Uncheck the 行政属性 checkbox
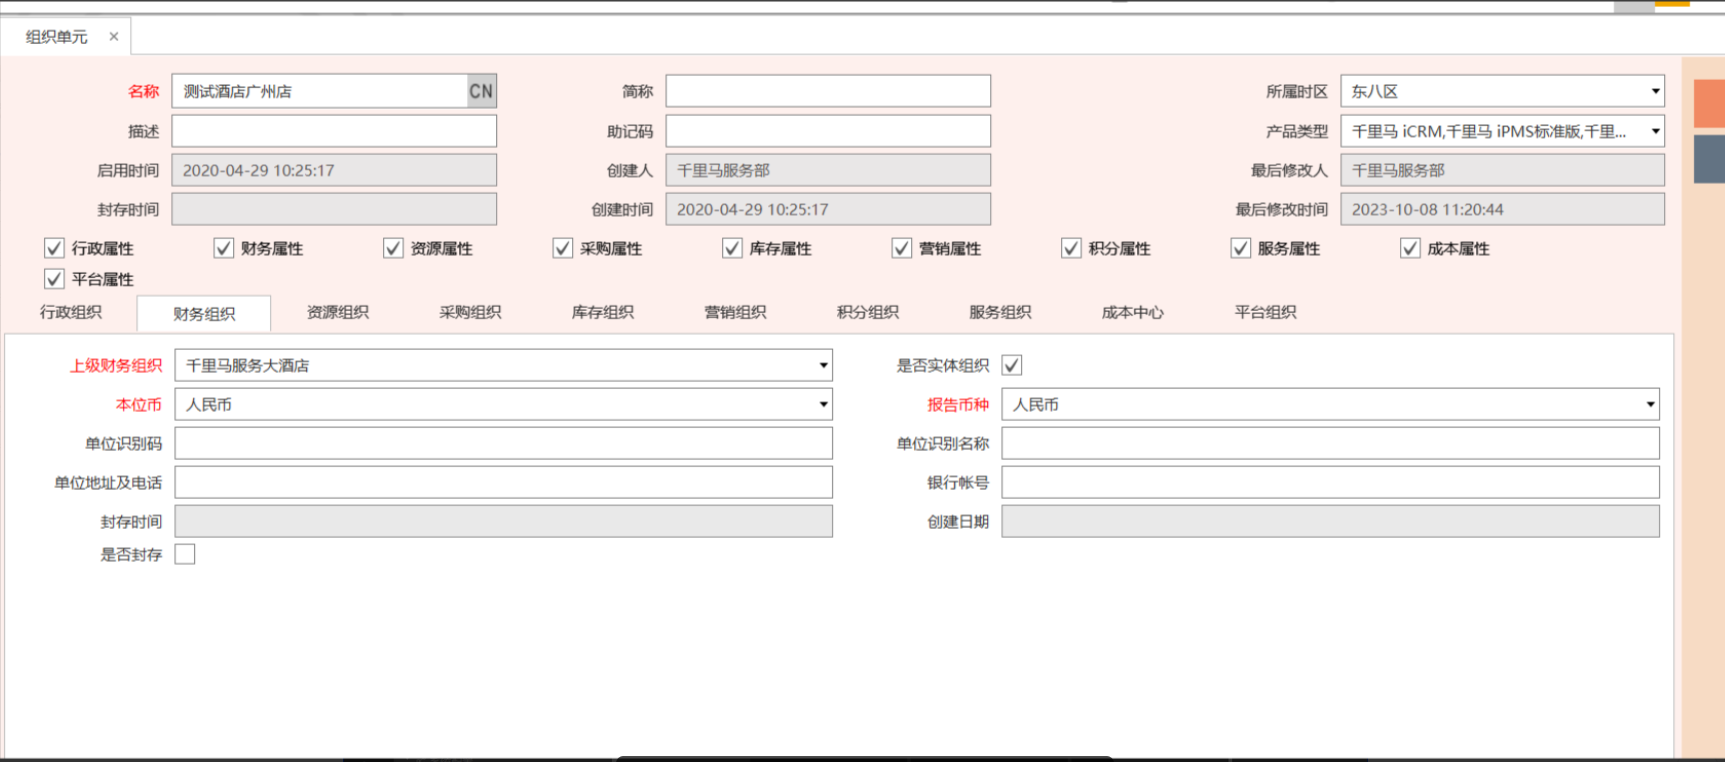Screen dimensions: 1725x762 [55, 248]
